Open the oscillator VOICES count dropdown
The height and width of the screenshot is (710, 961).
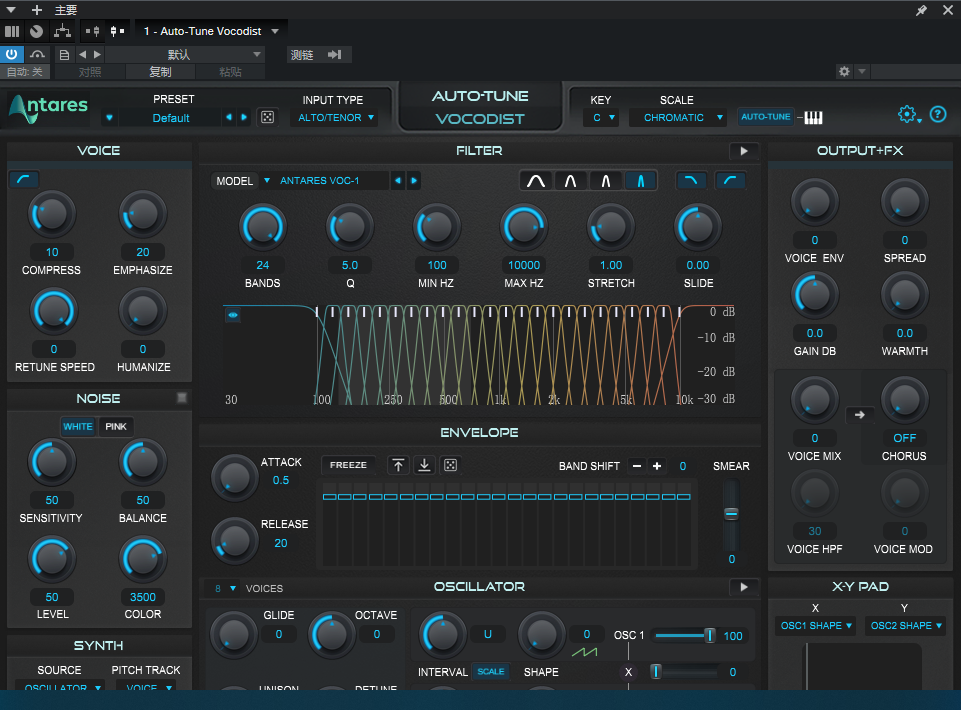(x=225, y=589)
